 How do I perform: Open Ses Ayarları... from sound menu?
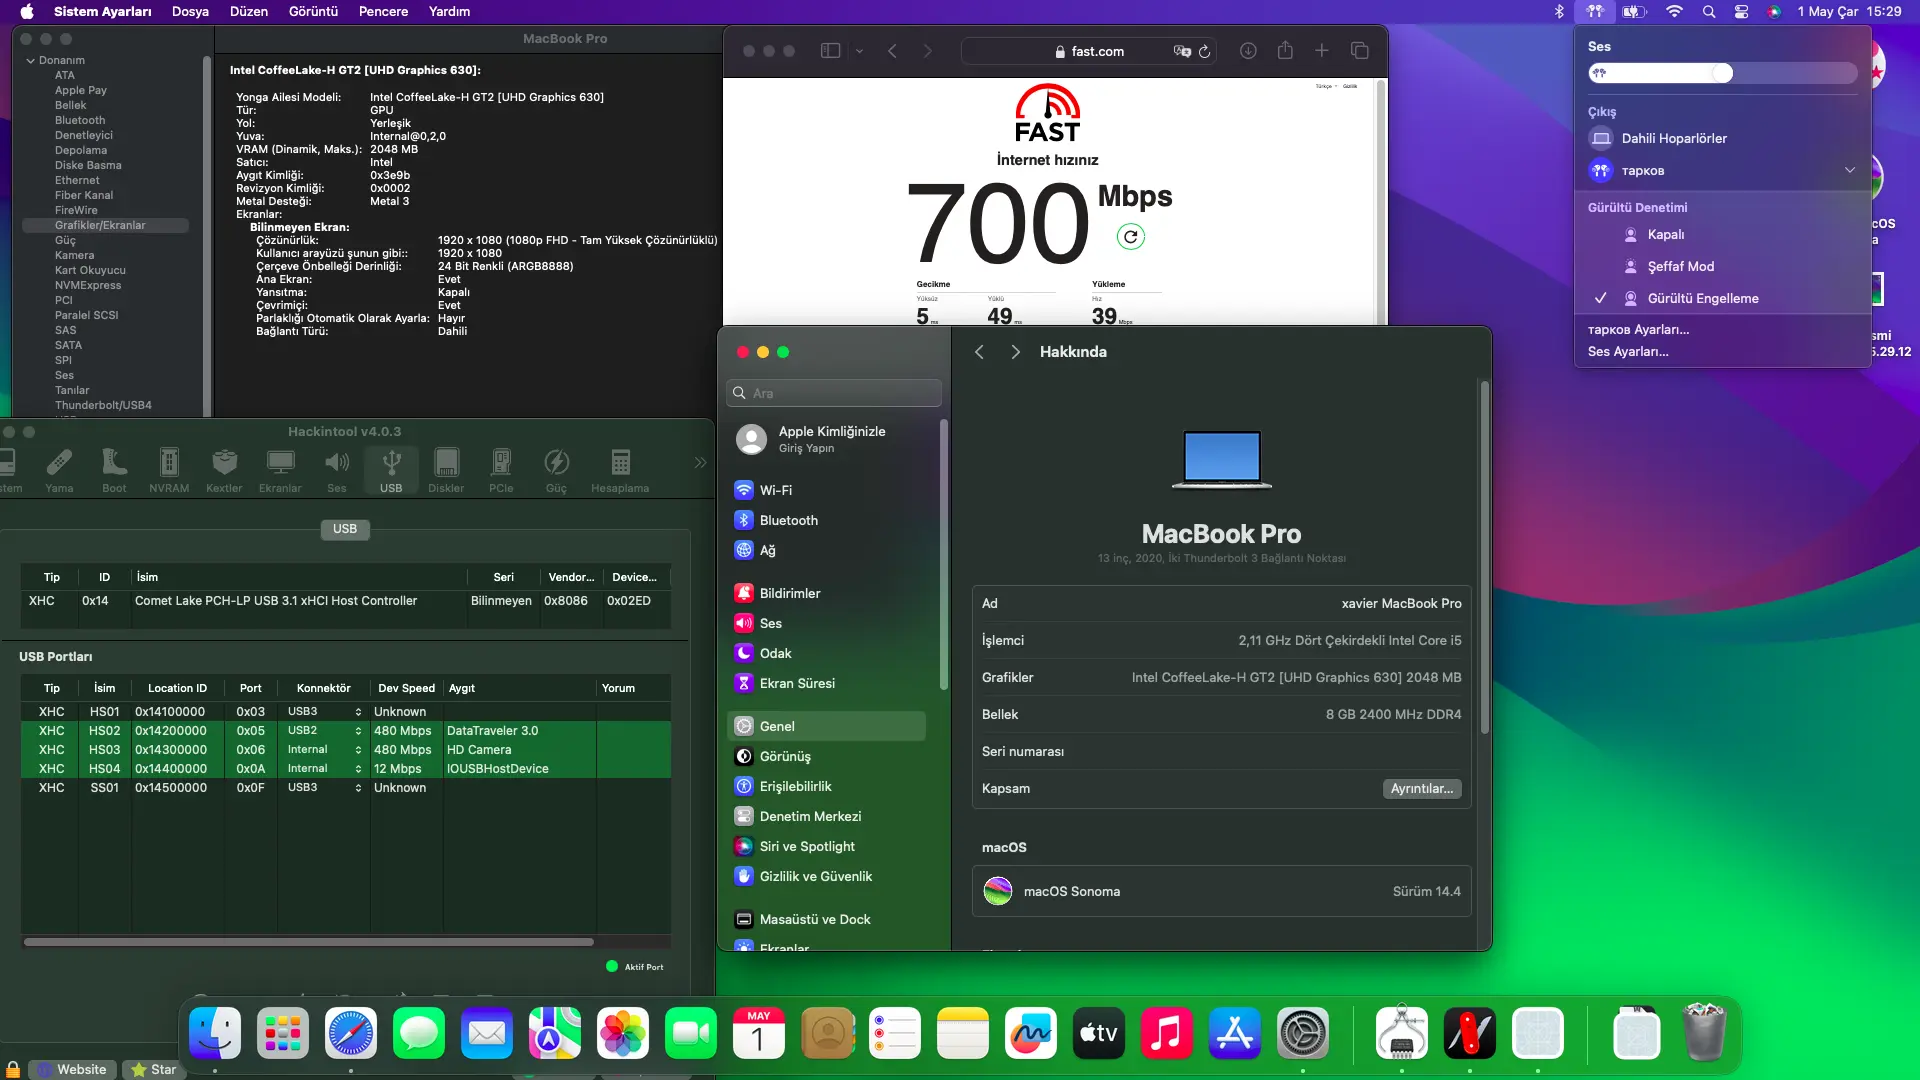click(1628, 351)
